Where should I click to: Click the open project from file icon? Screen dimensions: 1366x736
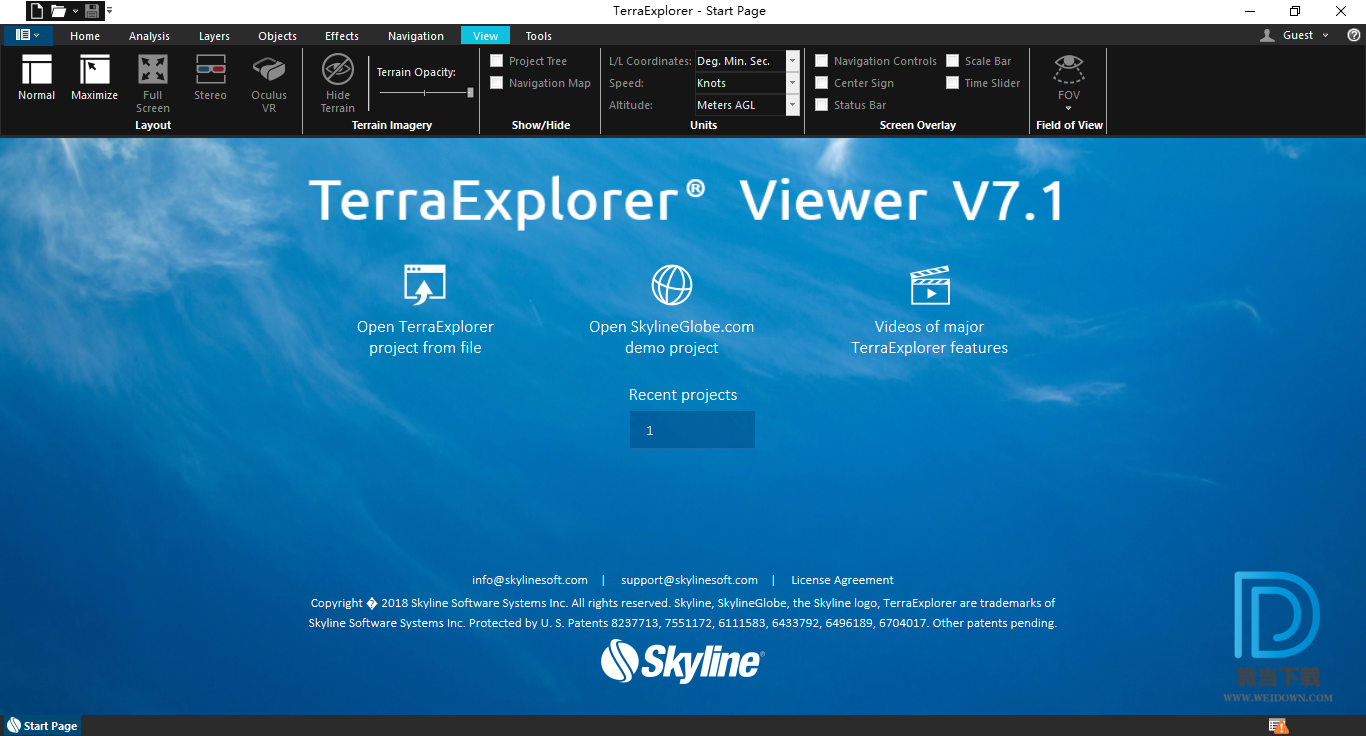tap(425, 284)
